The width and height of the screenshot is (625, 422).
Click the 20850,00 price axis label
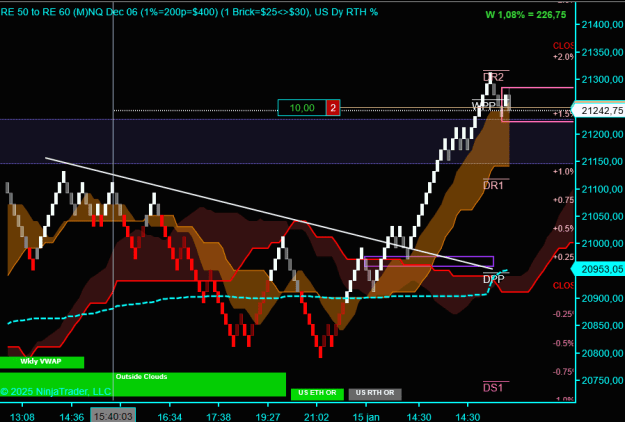coord(602,326)
